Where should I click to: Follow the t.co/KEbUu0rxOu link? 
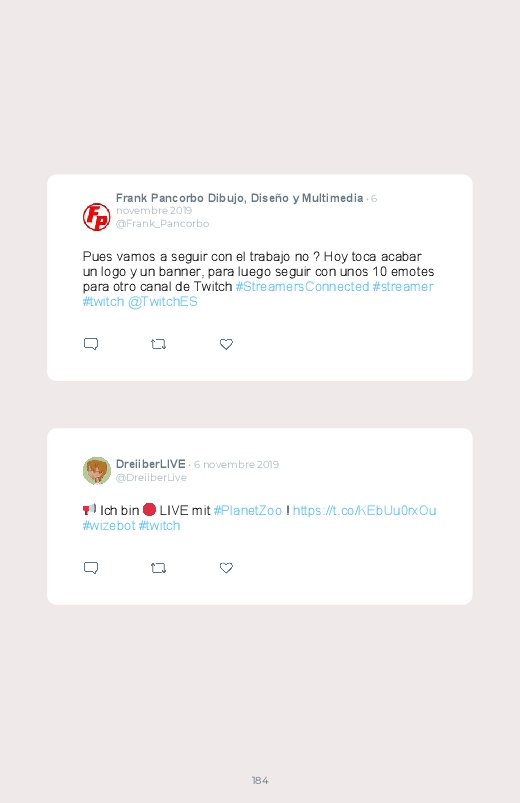pos(364,511)
